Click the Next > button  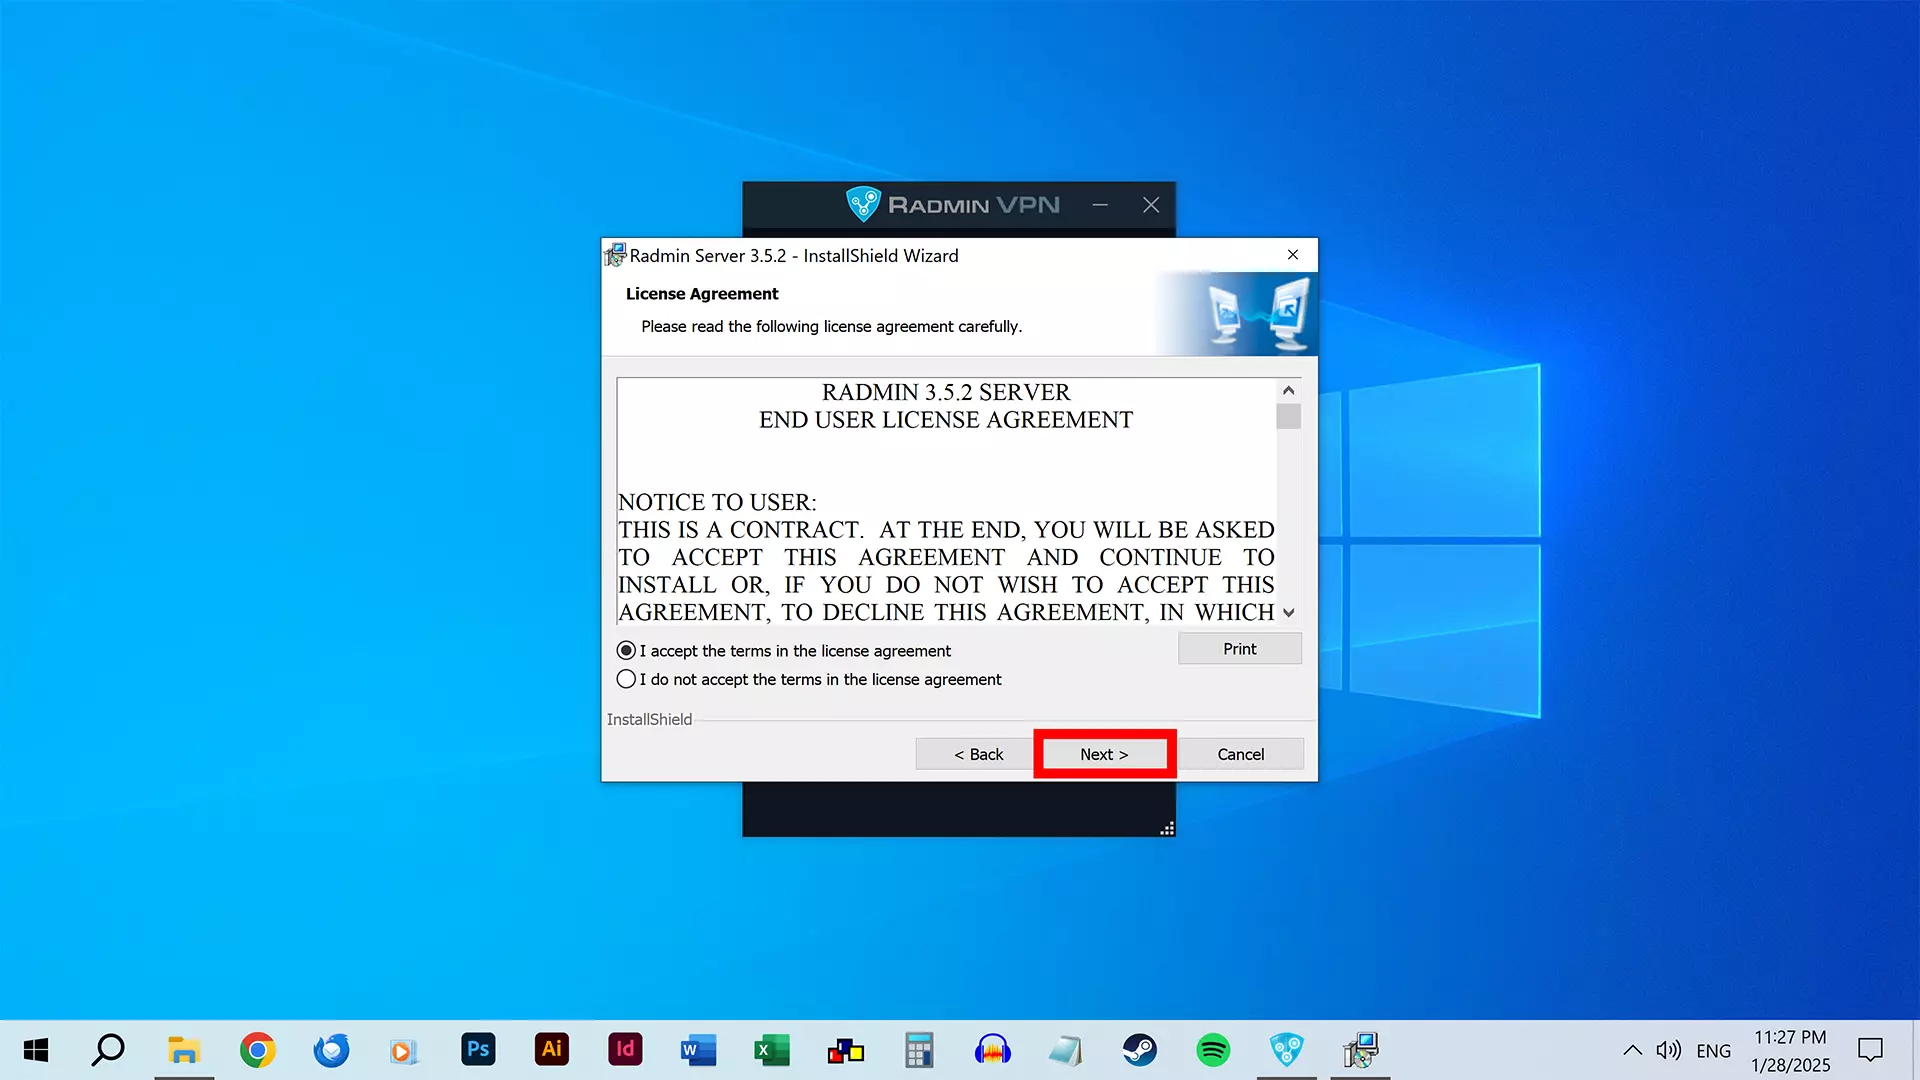[1104, 754]
